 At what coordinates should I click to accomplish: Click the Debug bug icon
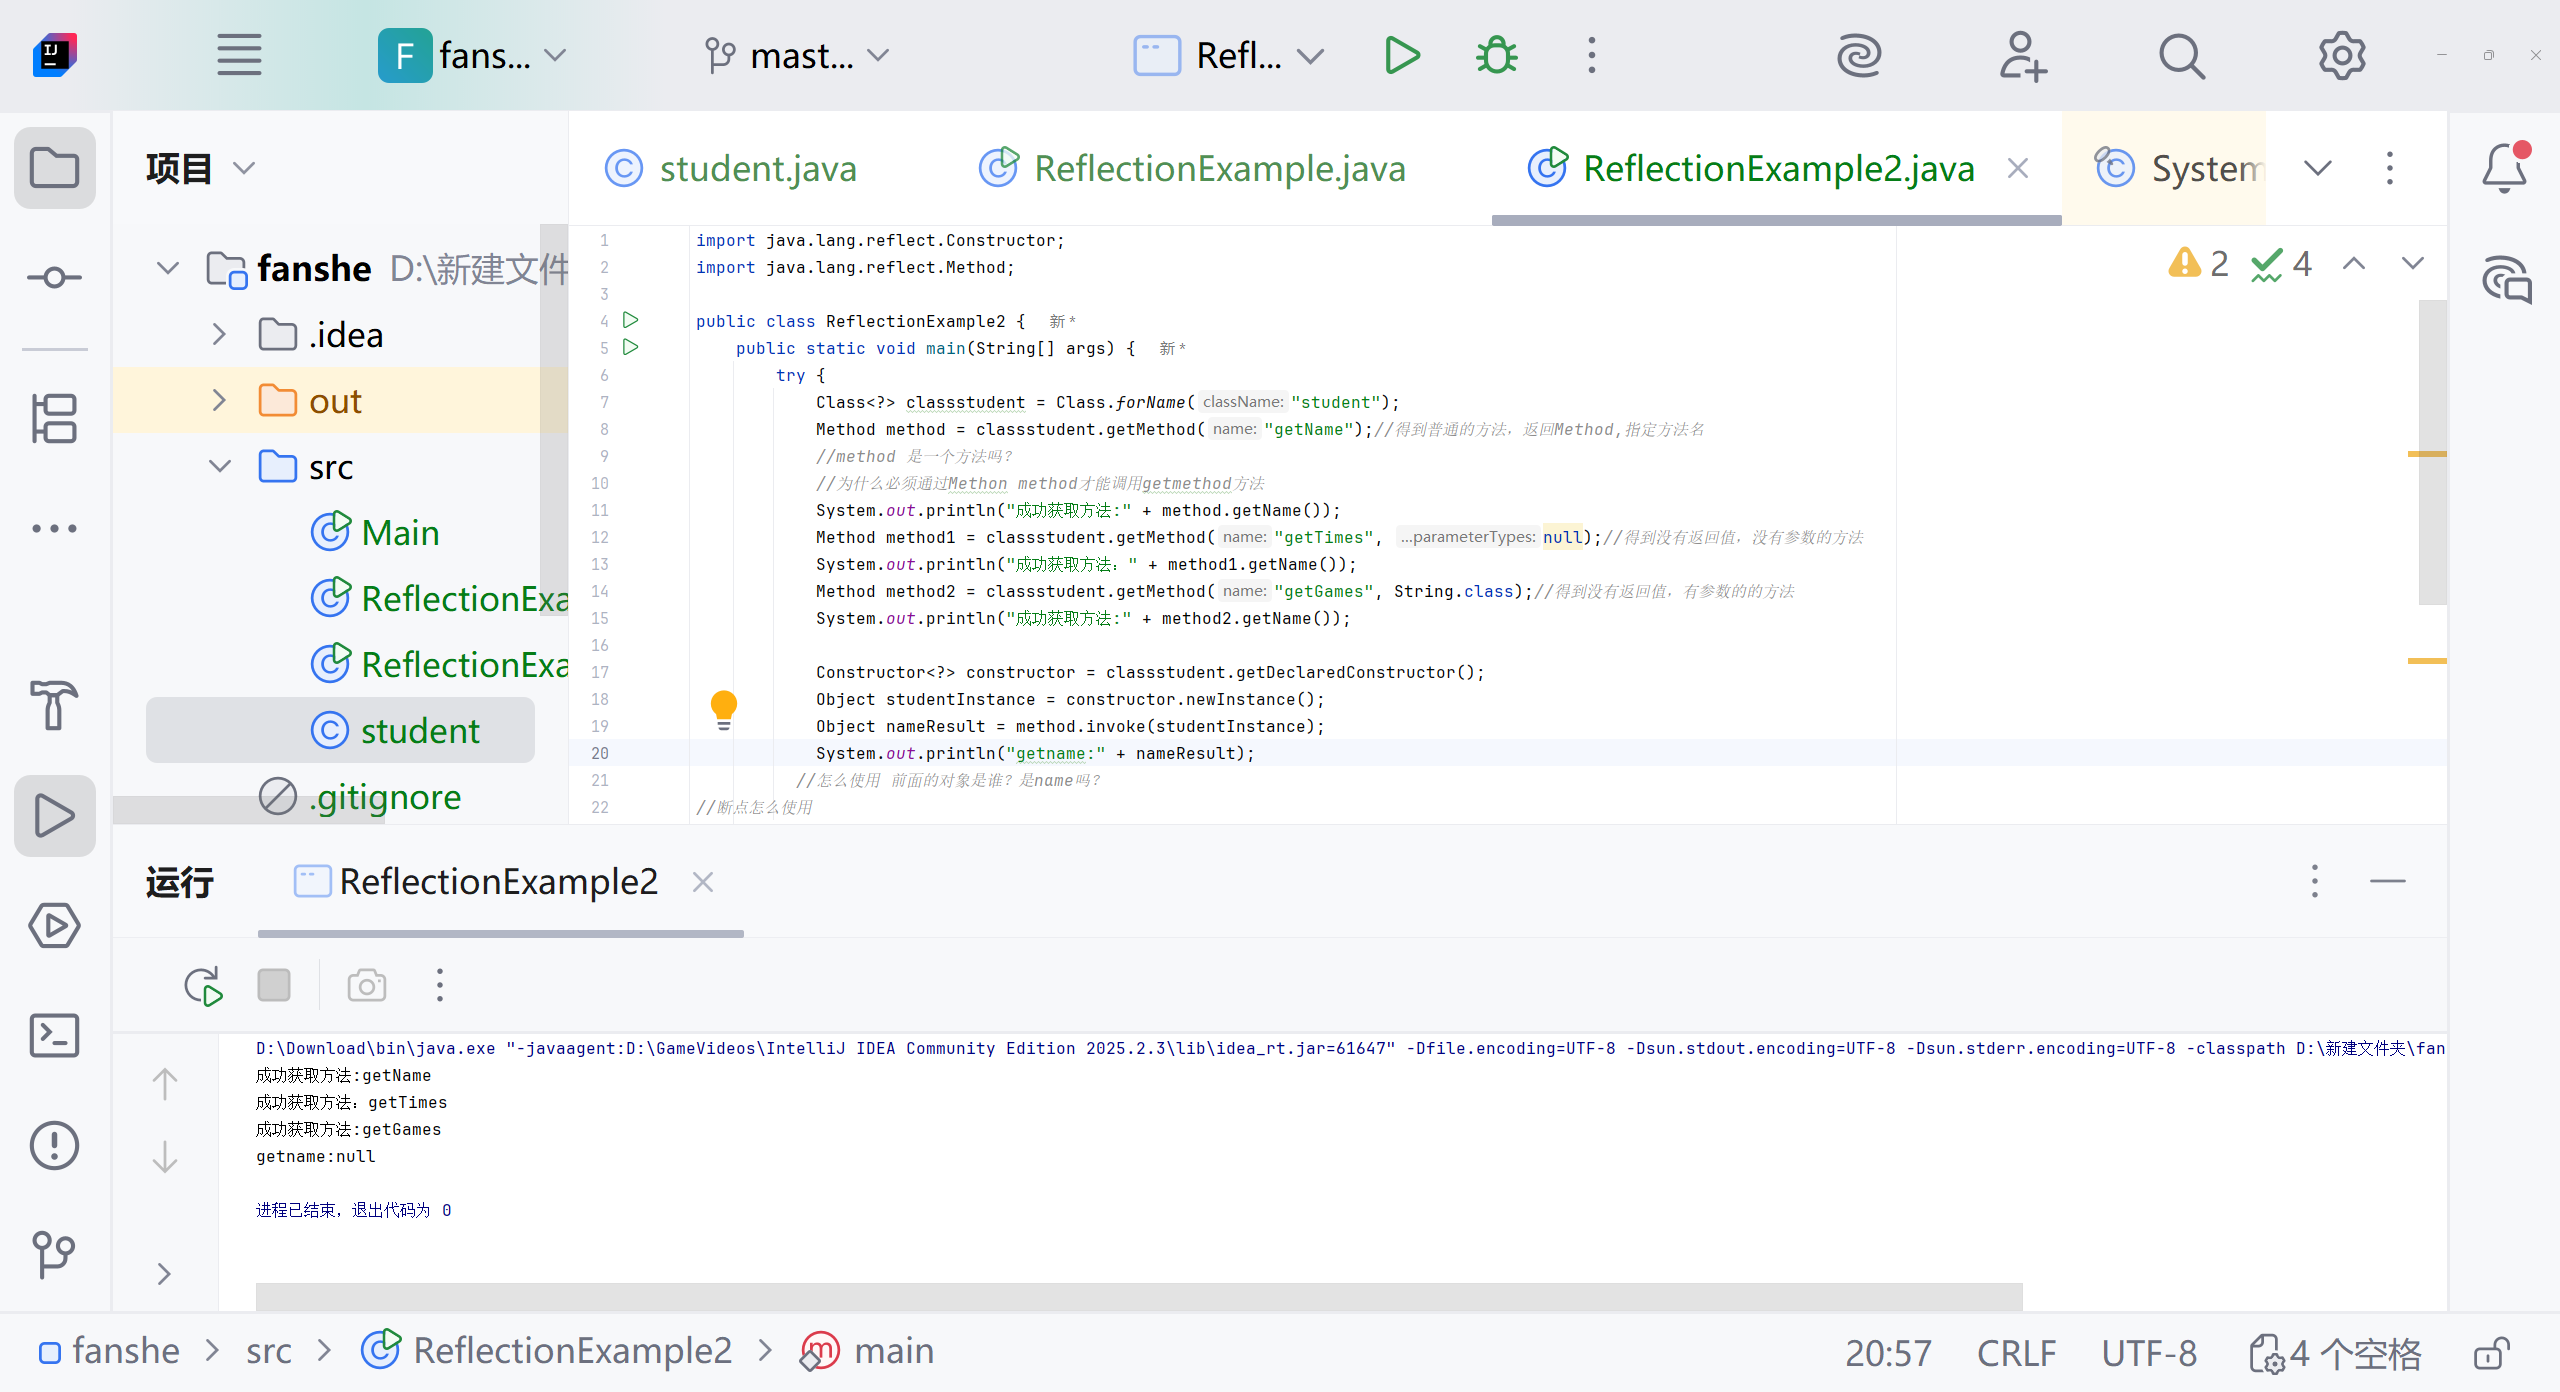(1496, 56)
